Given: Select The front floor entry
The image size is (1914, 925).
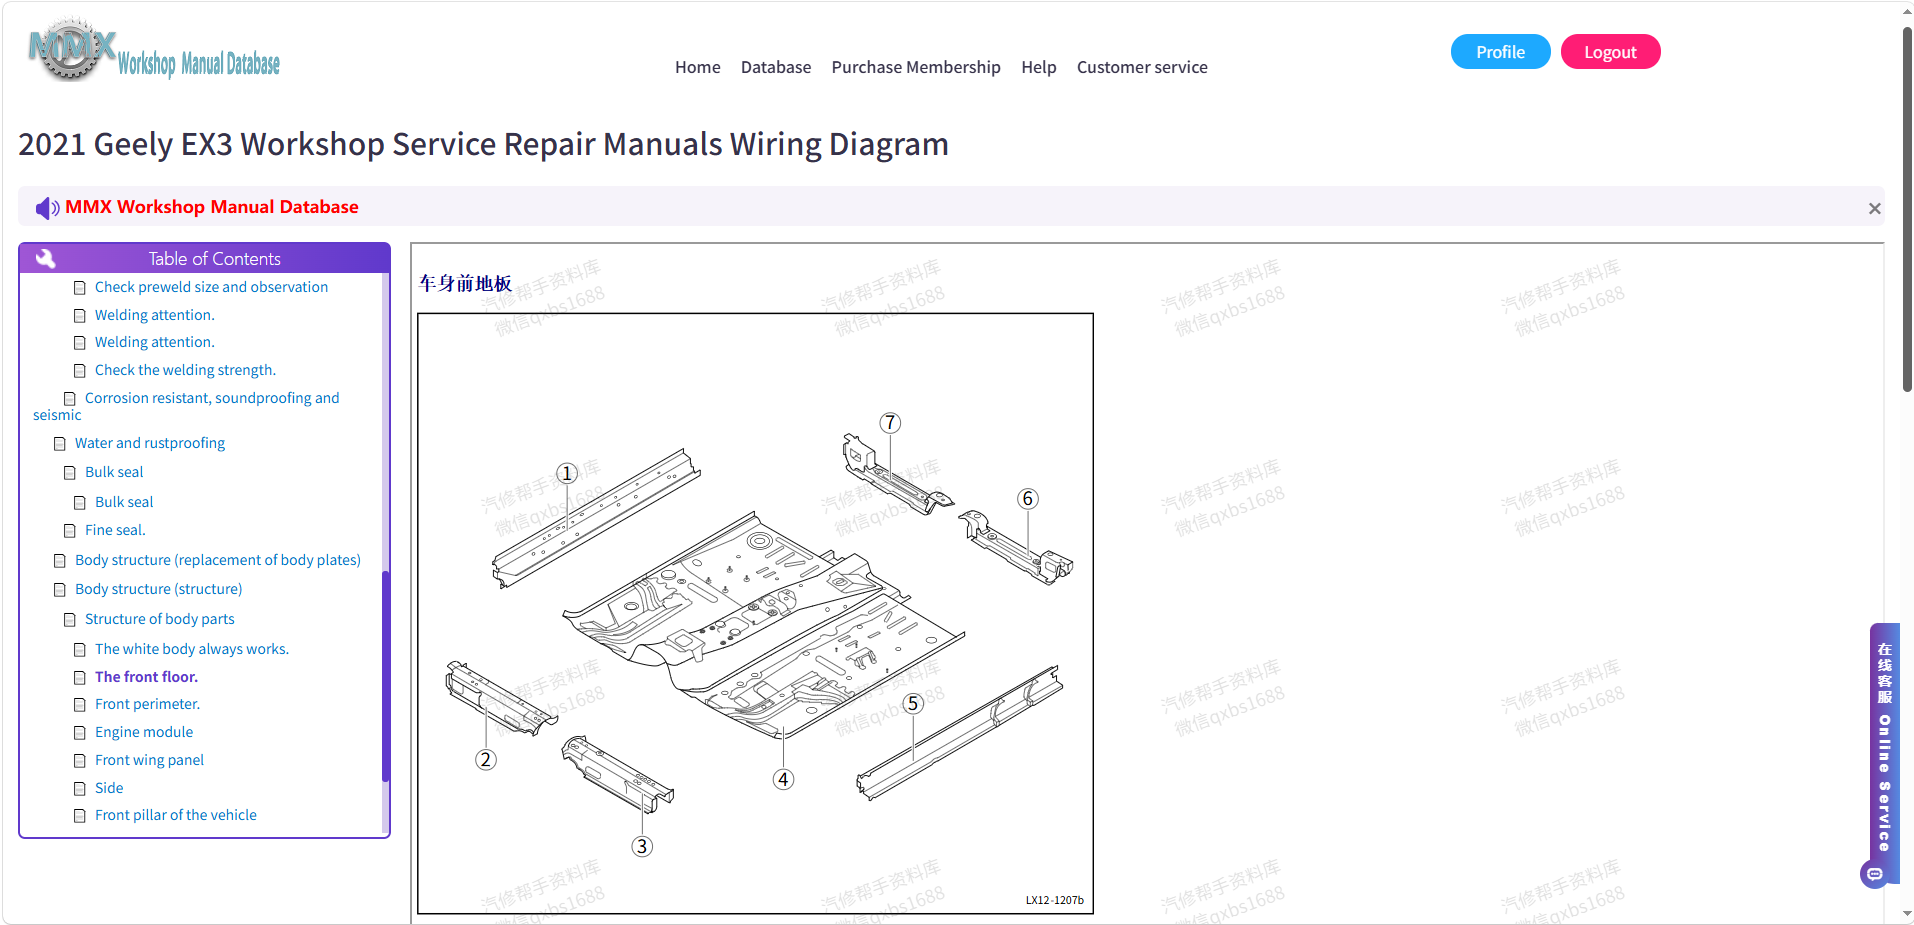Looking at the screenshot, I should click(146, 677).
